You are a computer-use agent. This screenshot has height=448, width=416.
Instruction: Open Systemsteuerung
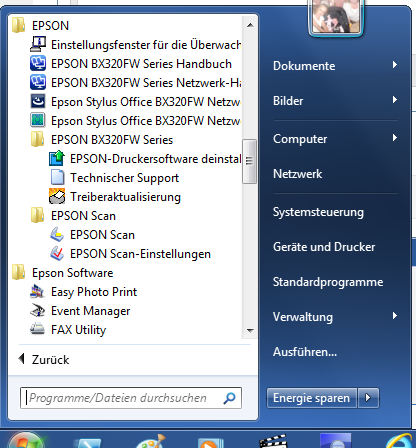[x=318, y=212]
